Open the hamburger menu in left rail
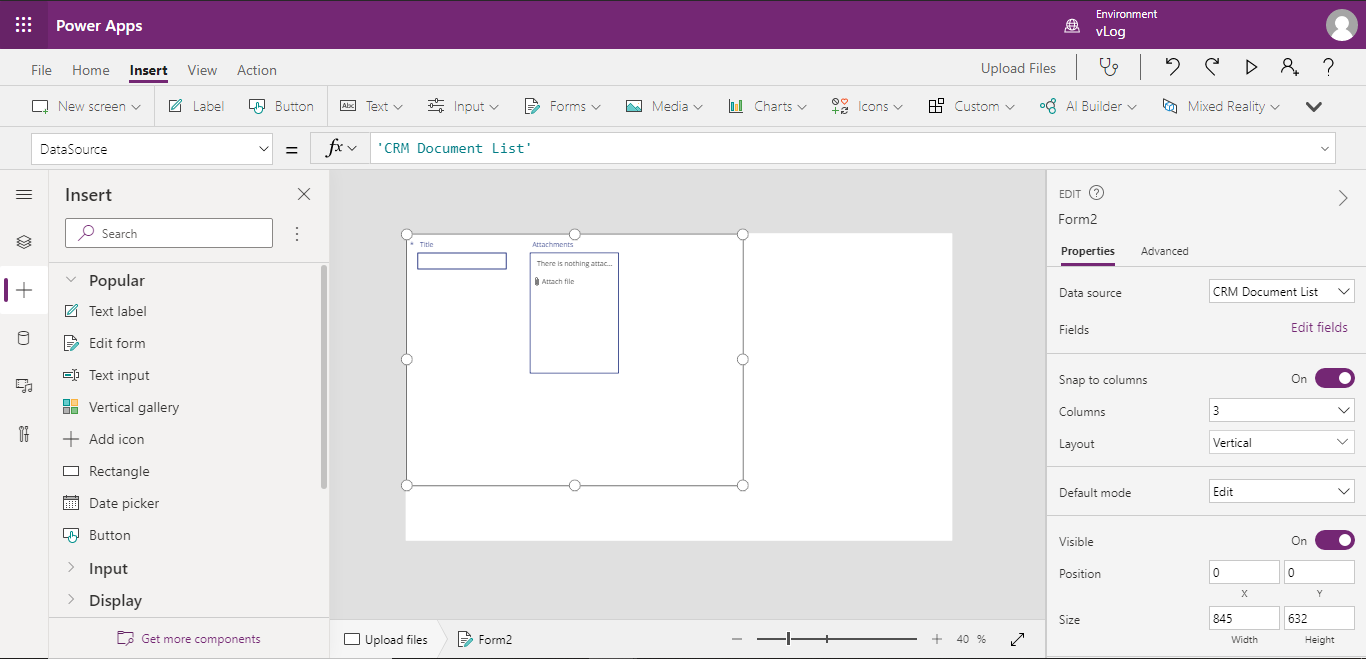Screen dimensions: 1366x659 24,195
